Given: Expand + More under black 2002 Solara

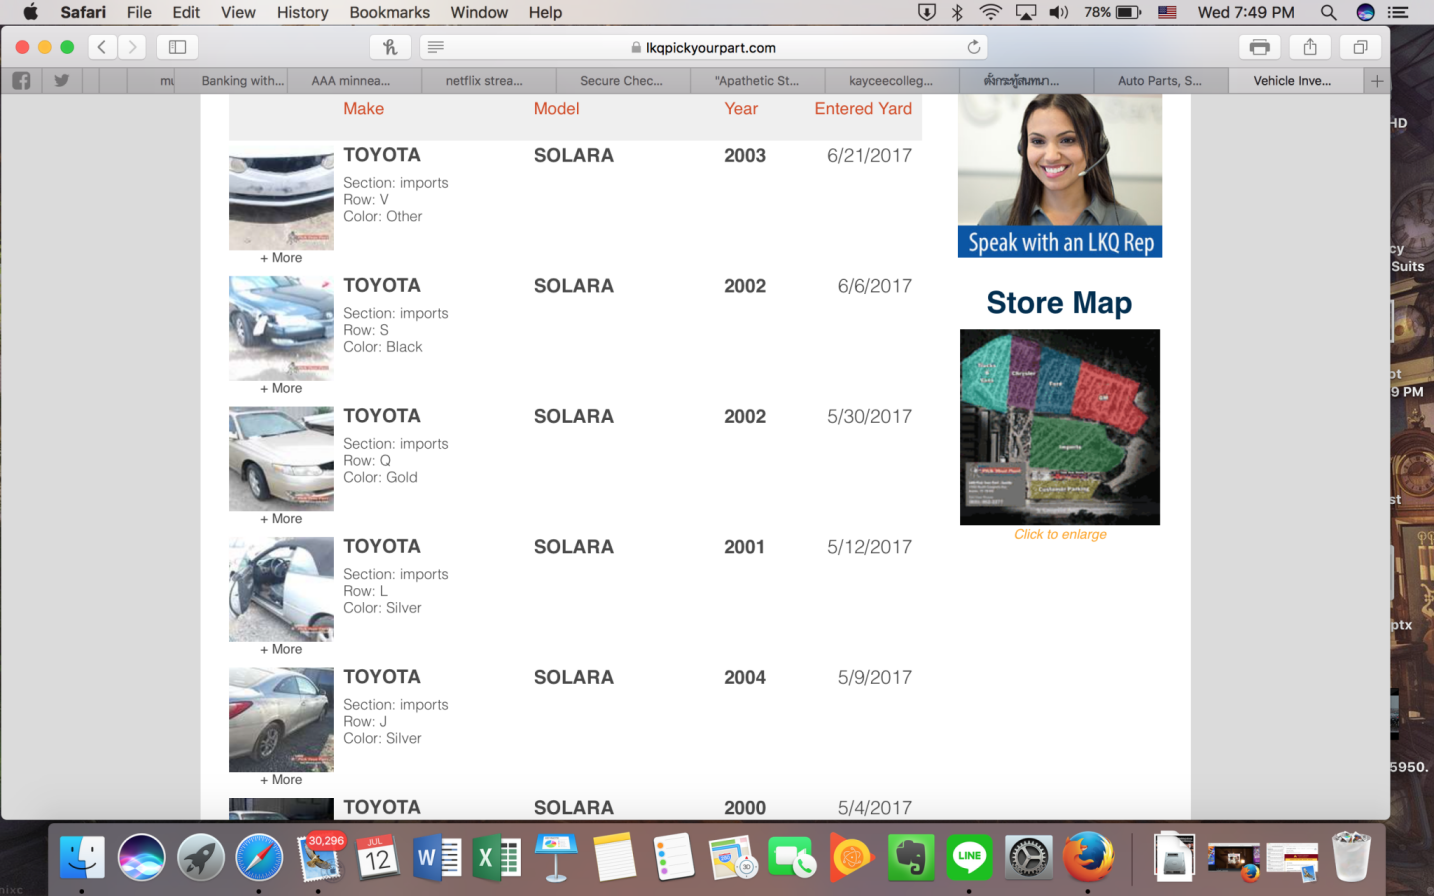Looking at the screenshot, I should pyautogui.click(x=281, y=388).
